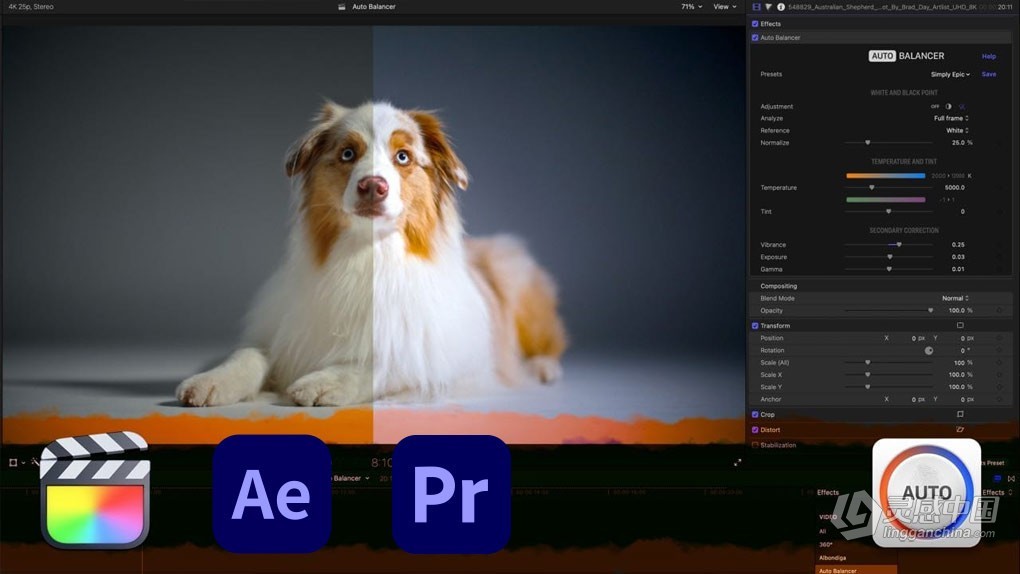
Task: Open the Color inspector triangle tab
Action: pyautogui.click(x=768, y=7)
